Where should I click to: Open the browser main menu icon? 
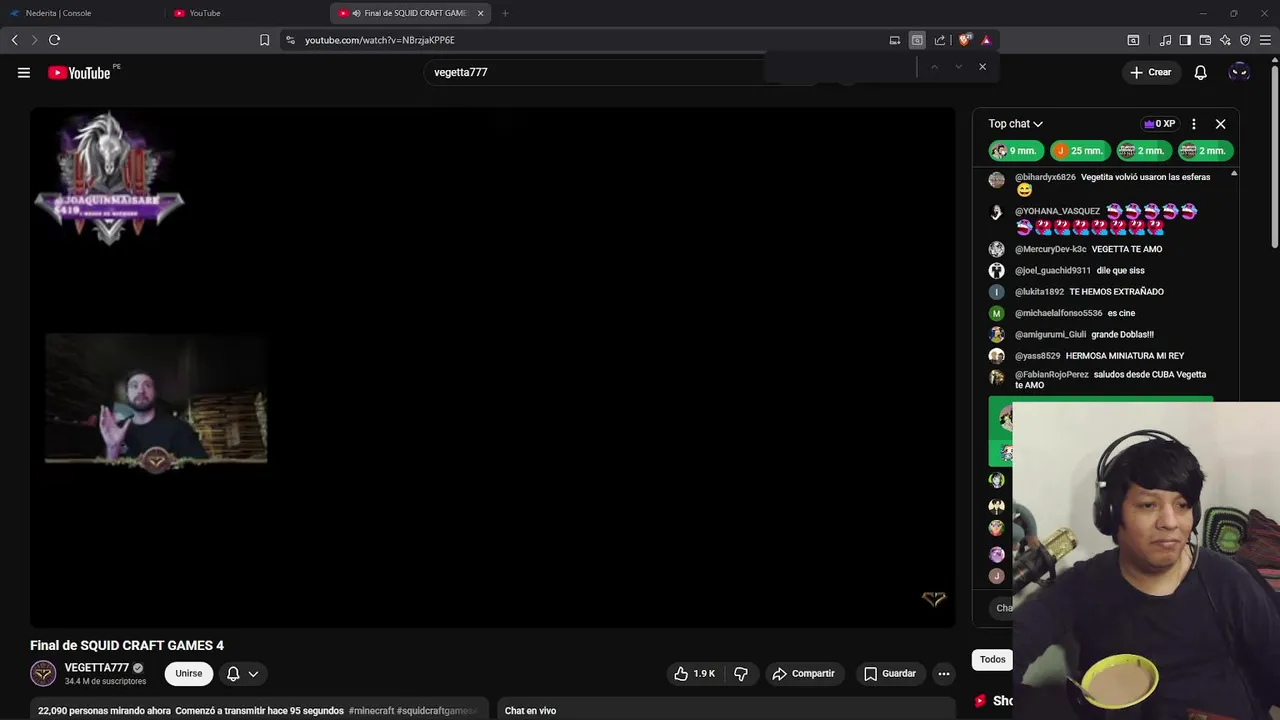[1266, 40]
